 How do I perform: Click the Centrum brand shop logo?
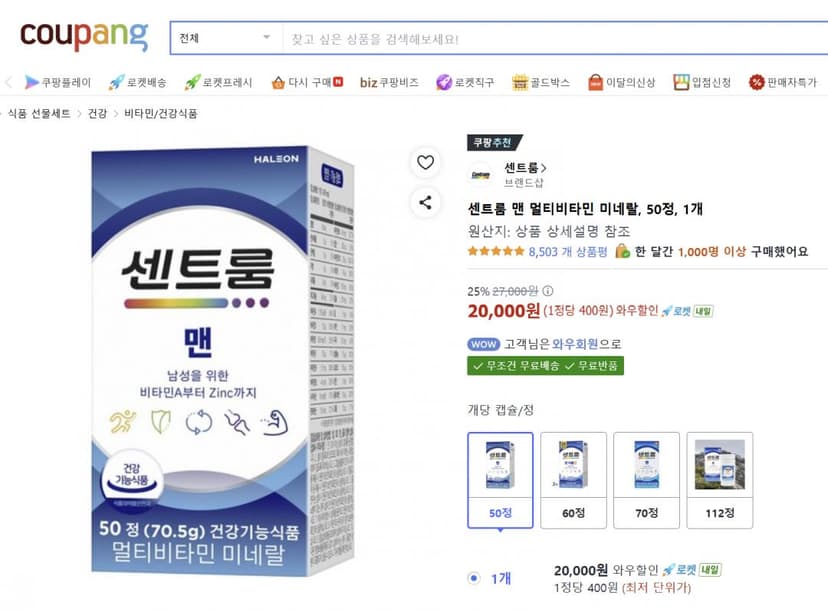pyautogui.click(x=481, y=175)
